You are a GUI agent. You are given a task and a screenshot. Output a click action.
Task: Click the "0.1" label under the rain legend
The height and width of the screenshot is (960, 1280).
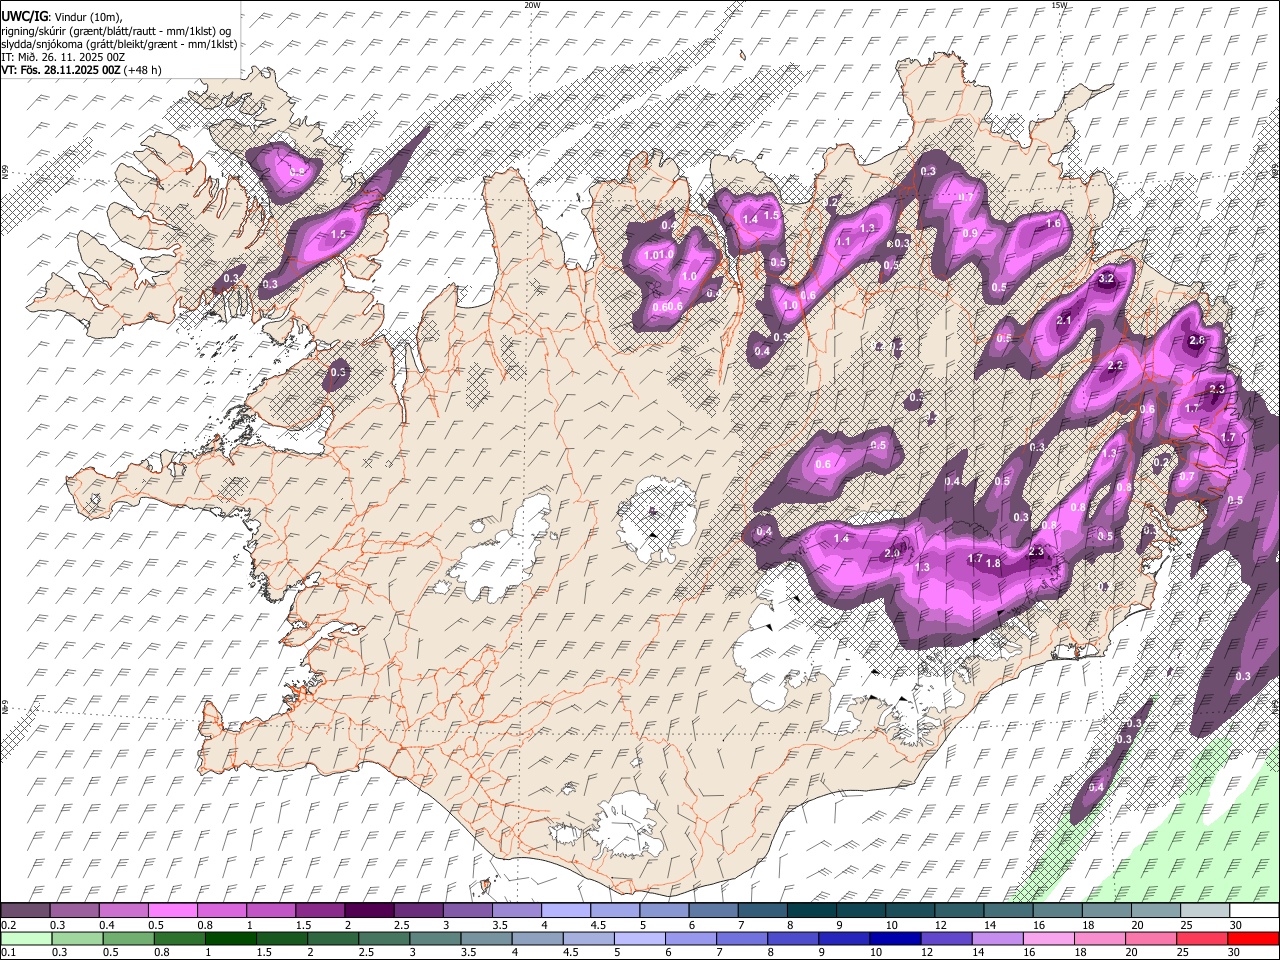tap(8, 953)
